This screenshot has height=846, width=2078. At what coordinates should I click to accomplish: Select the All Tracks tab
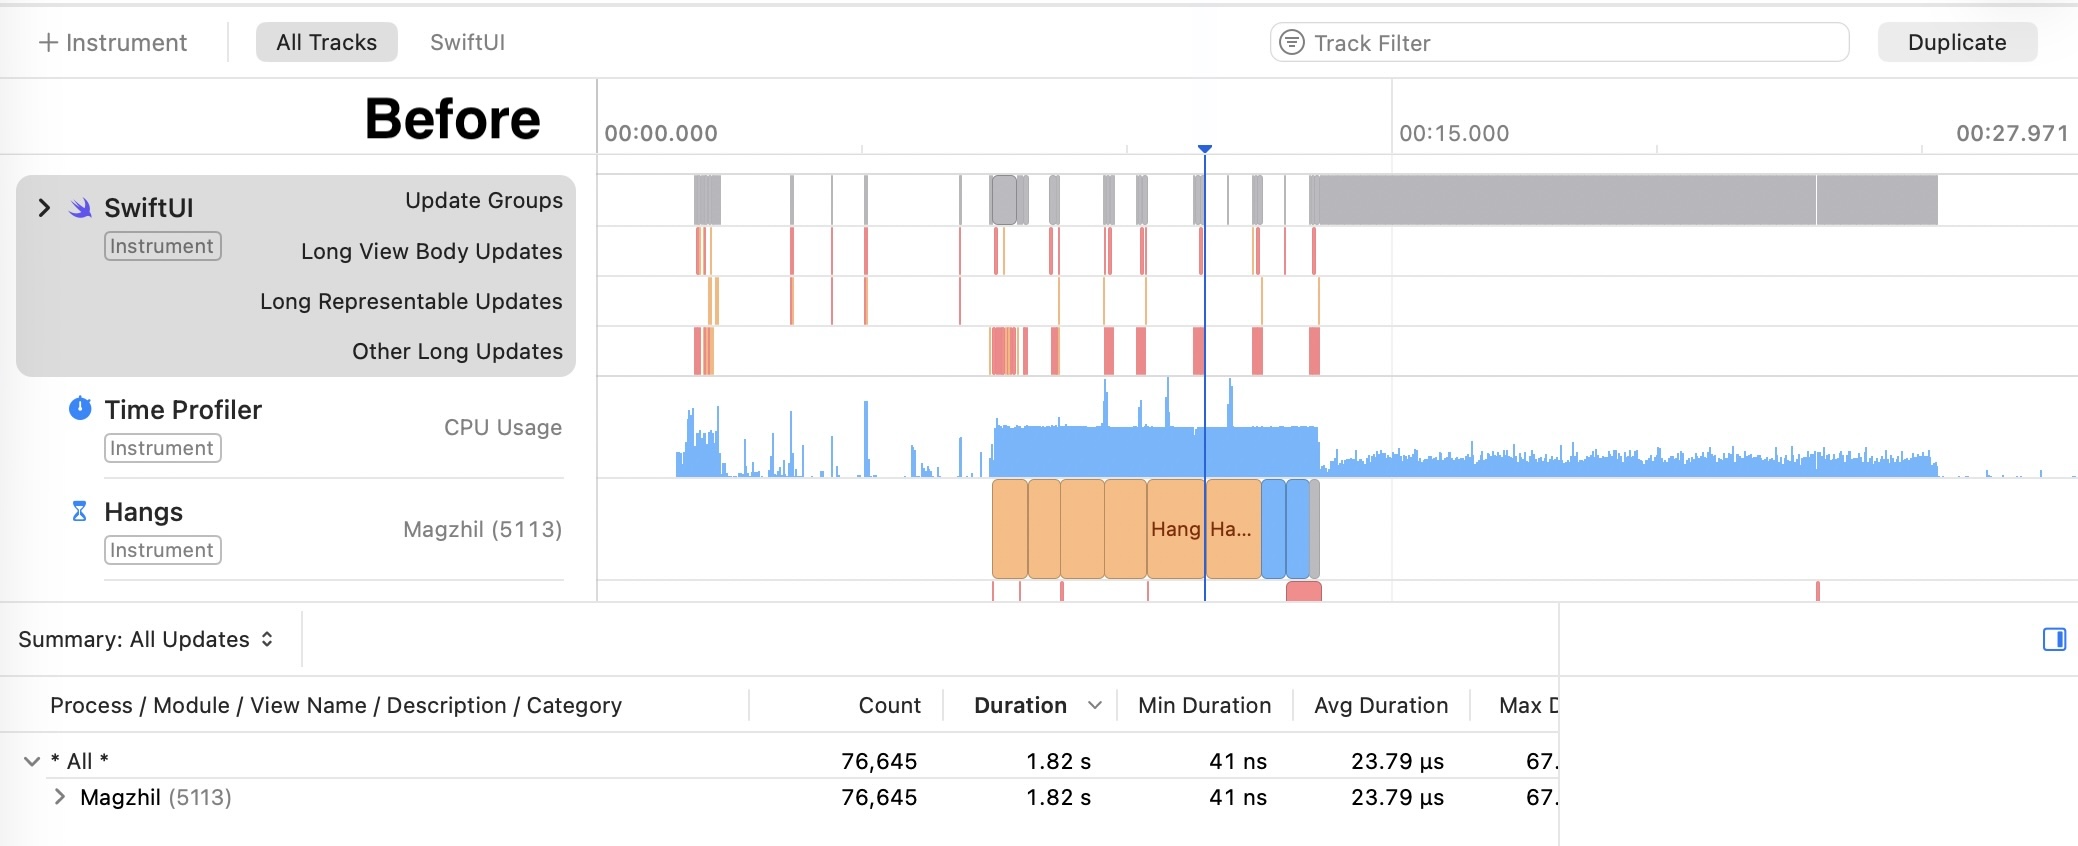[326, 42]
